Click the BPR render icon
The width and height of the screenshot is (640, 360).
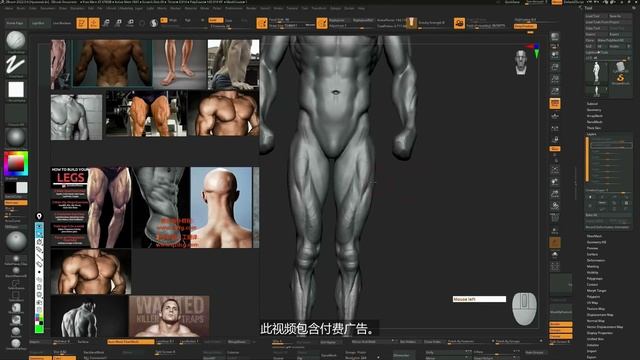(555, 37)
